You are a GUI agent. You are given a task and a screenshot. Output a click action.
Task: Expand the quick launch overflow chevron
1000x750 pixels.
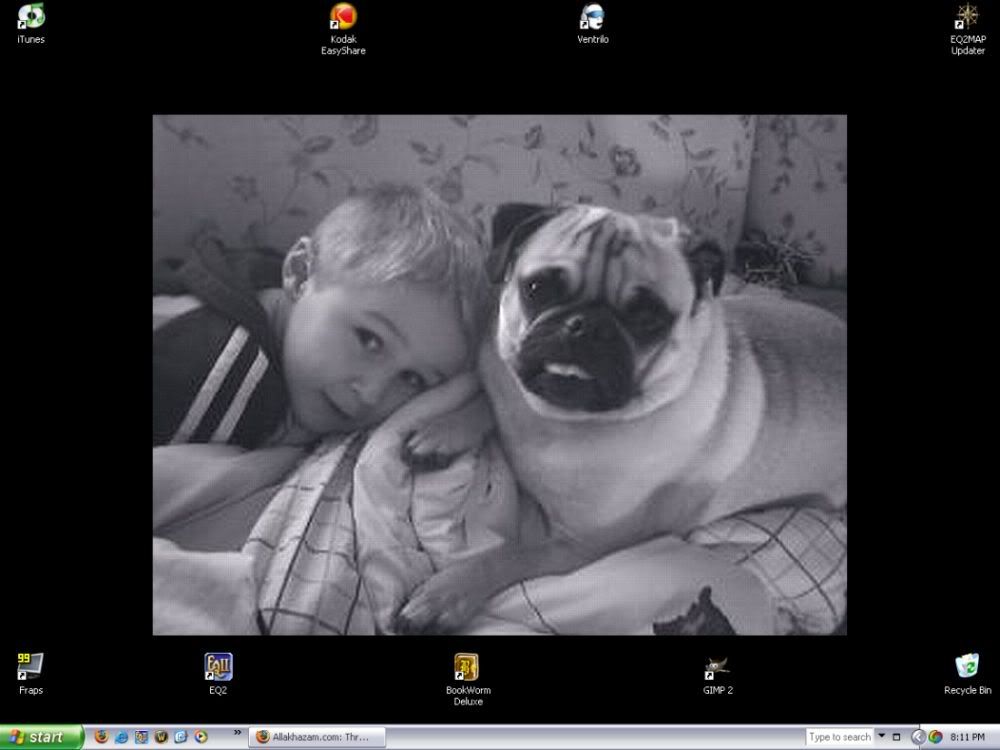(x=238, y=733)
